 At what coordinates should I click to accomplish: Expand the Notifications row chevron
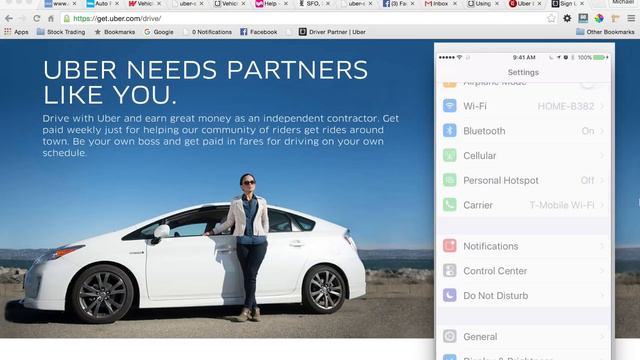[x=602, y=246]
